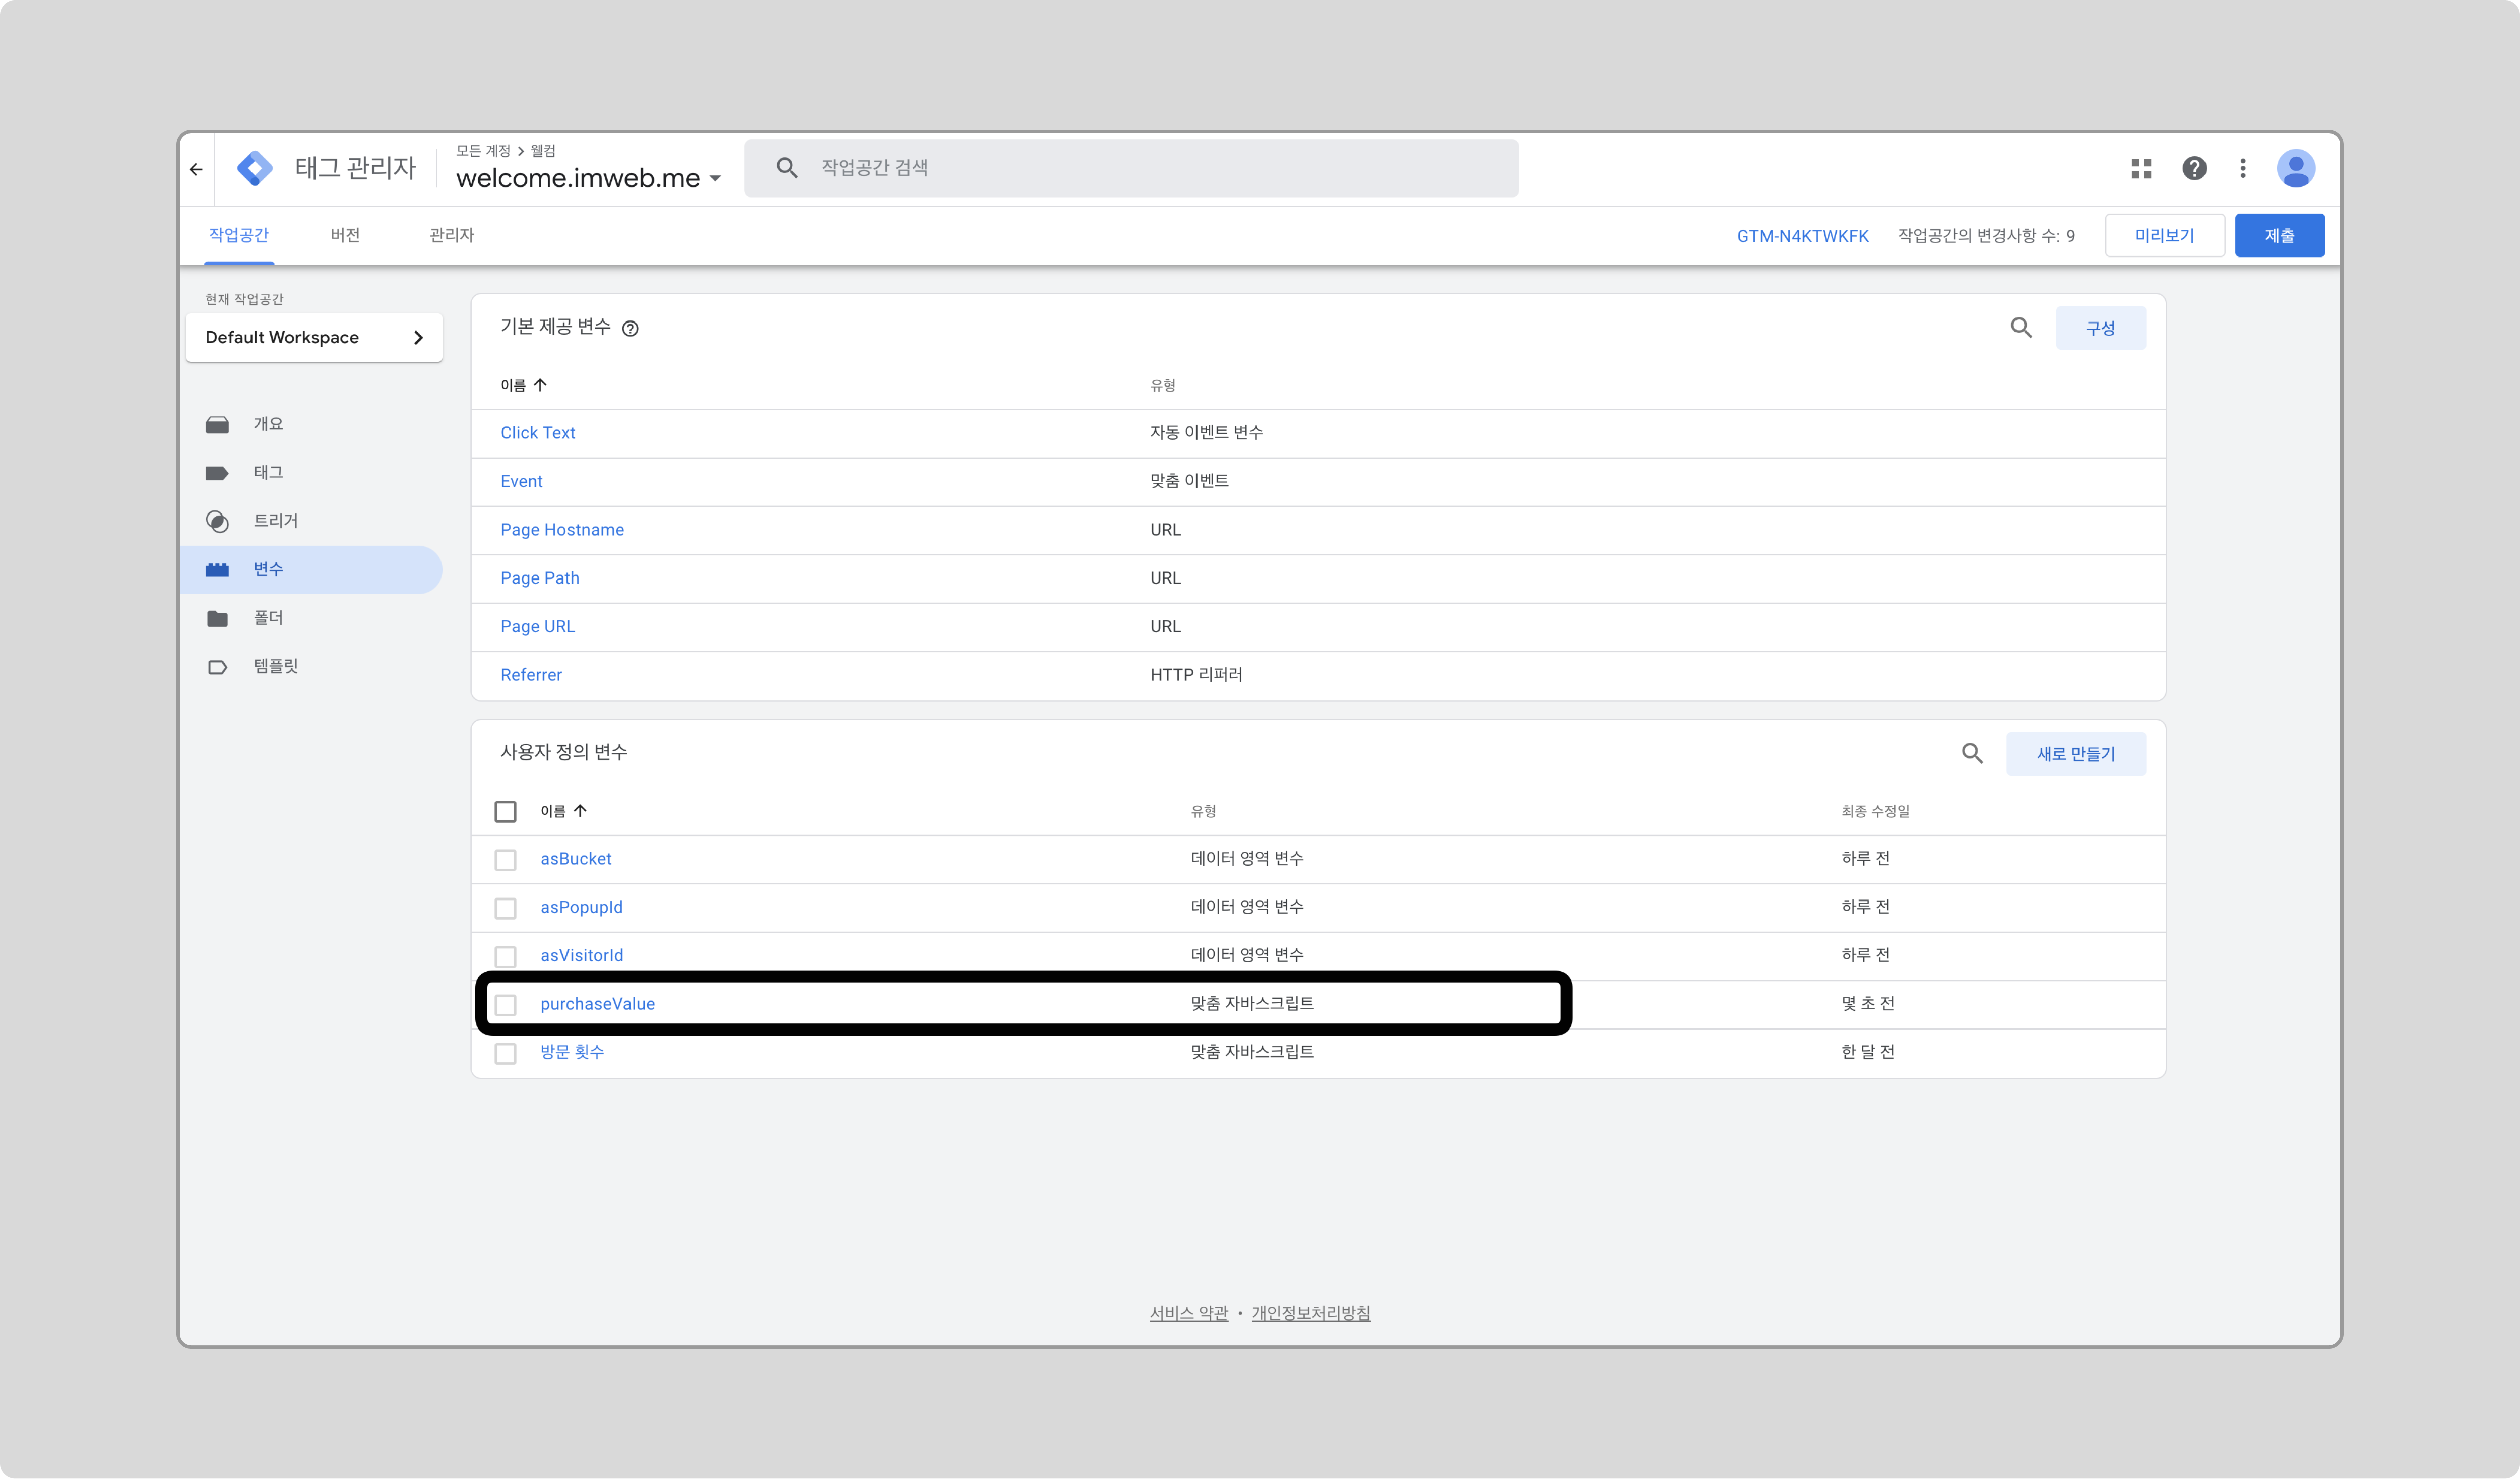Click the 몇 초 전 modified cell
2520x1479 pixels.
tap(1867, 1004)
